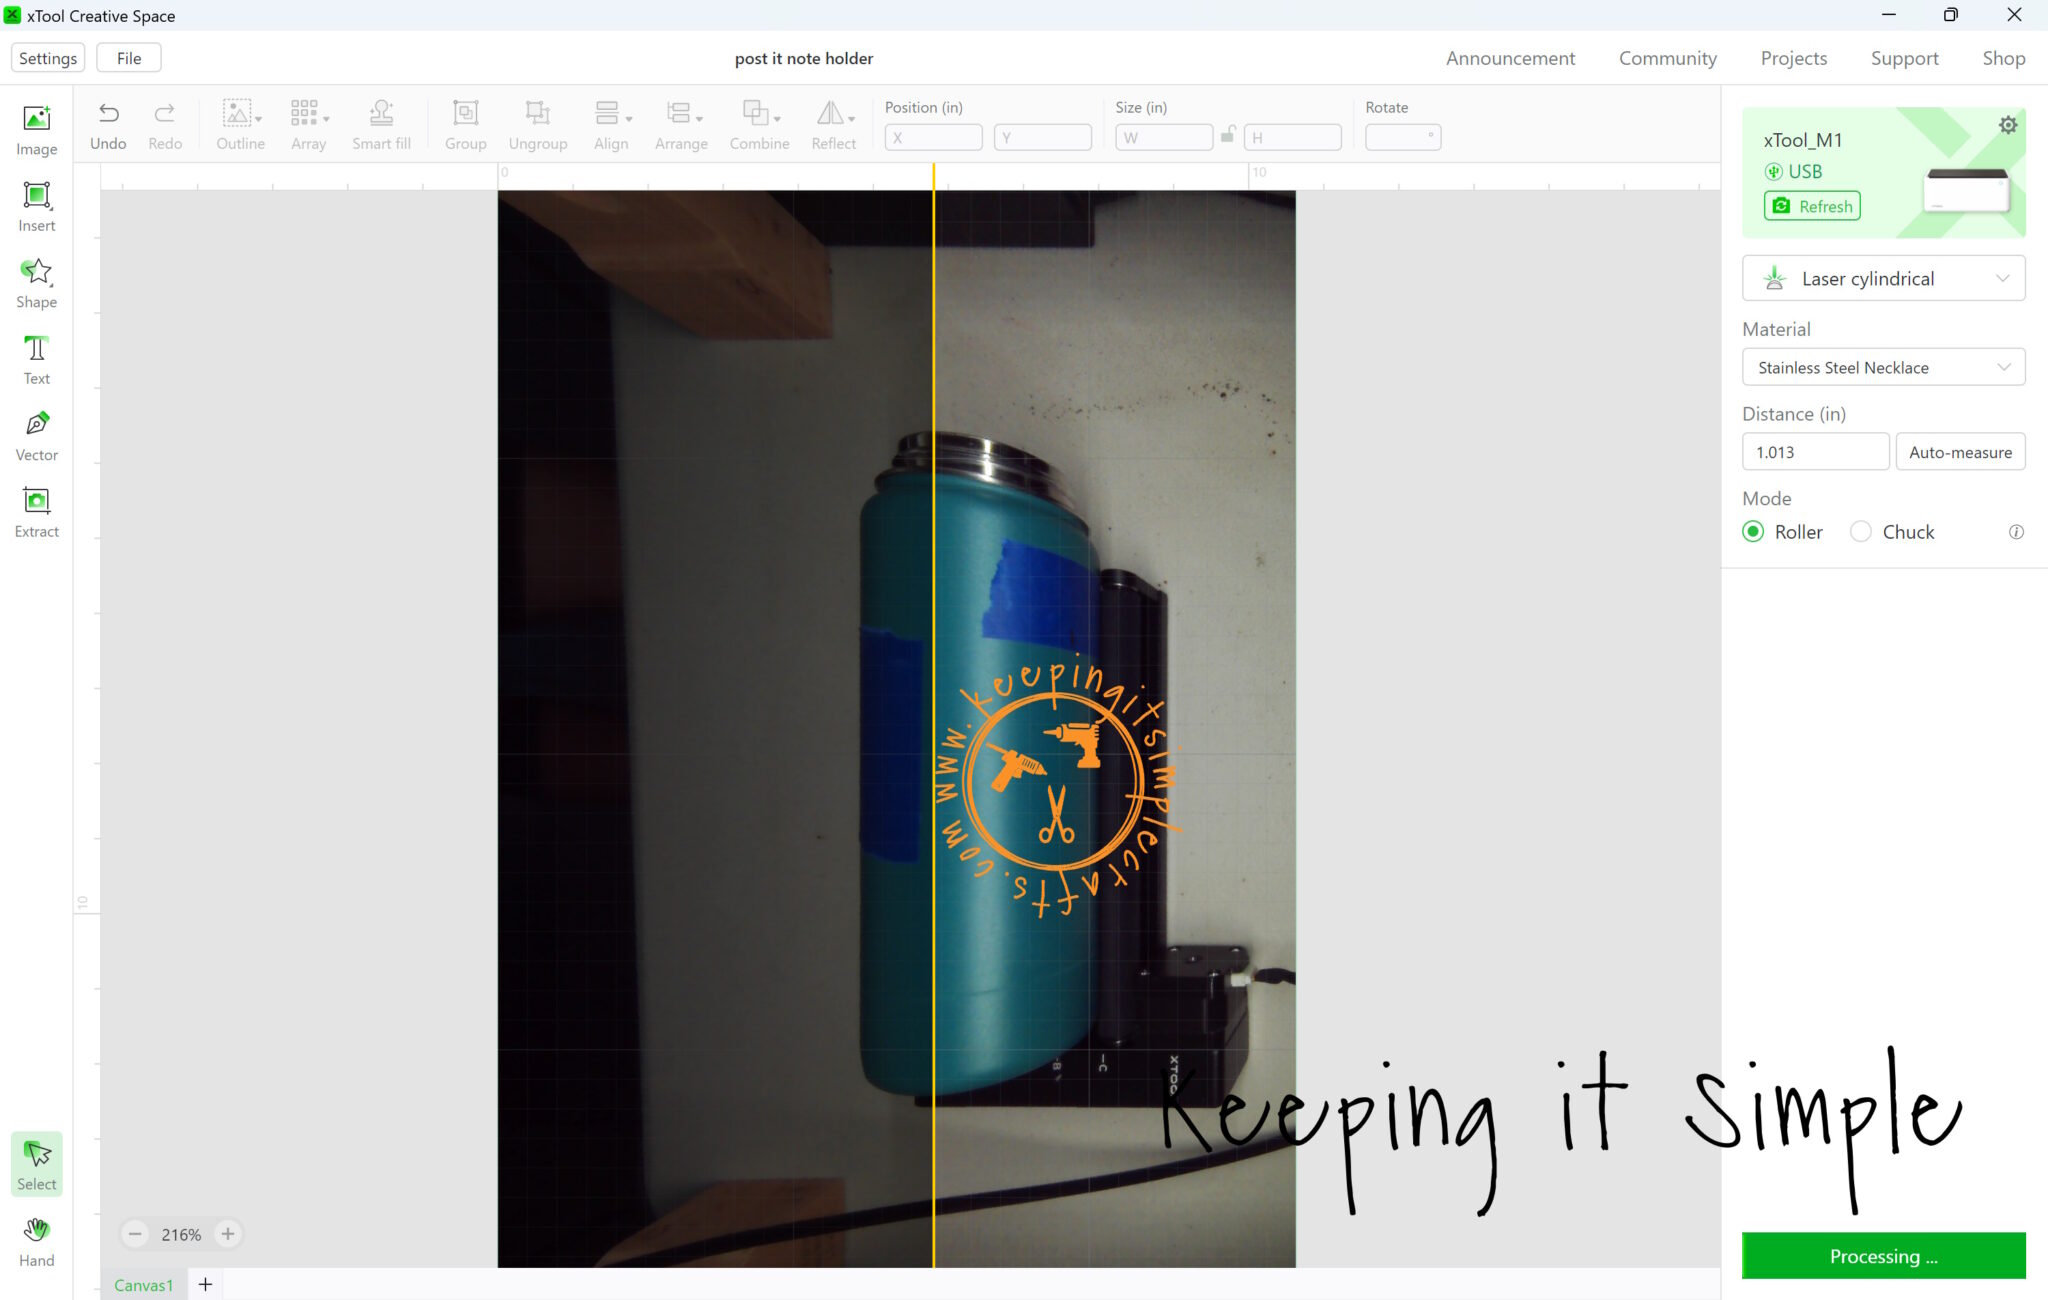Toggle the size aspect ratio lock
Image resolution: width=2048 pixels, height=1300 pixels.
[1228, 135]
